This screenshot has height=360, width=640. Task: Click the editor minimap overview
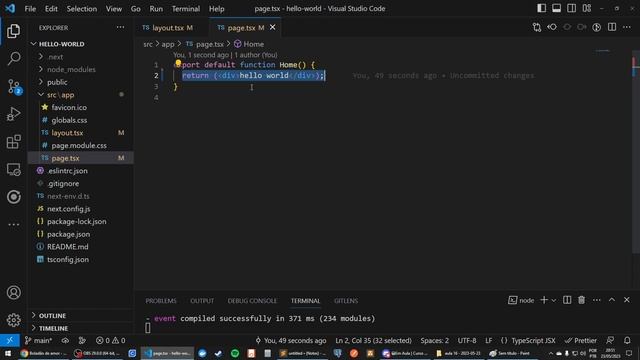[x=603, y=51]
